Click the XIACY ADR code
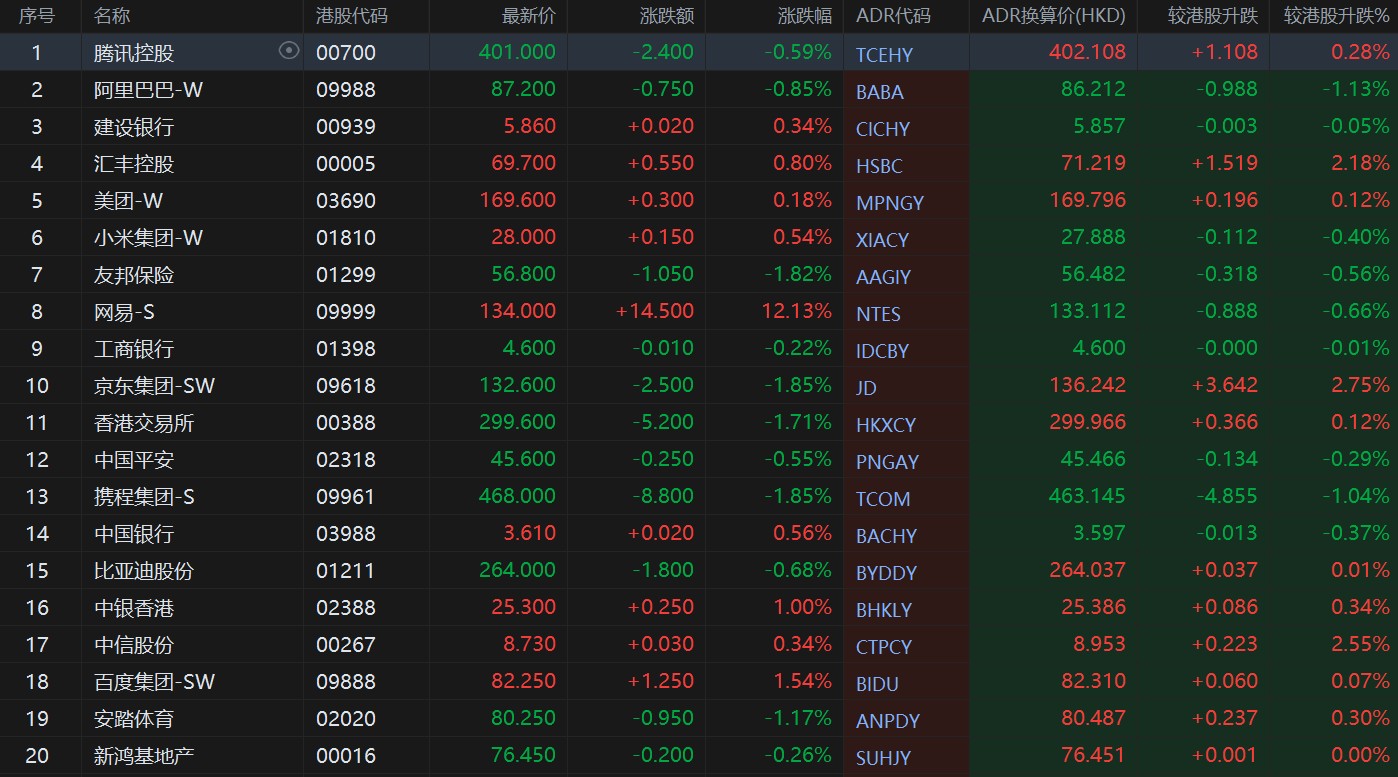This screenshot has width=1398, height=777. click(x=882, y=240)
